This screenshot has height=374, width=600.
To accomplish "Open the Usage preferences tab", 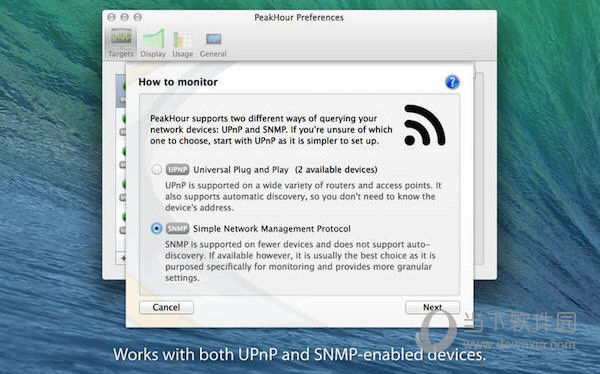I will (x=183, y=43).
